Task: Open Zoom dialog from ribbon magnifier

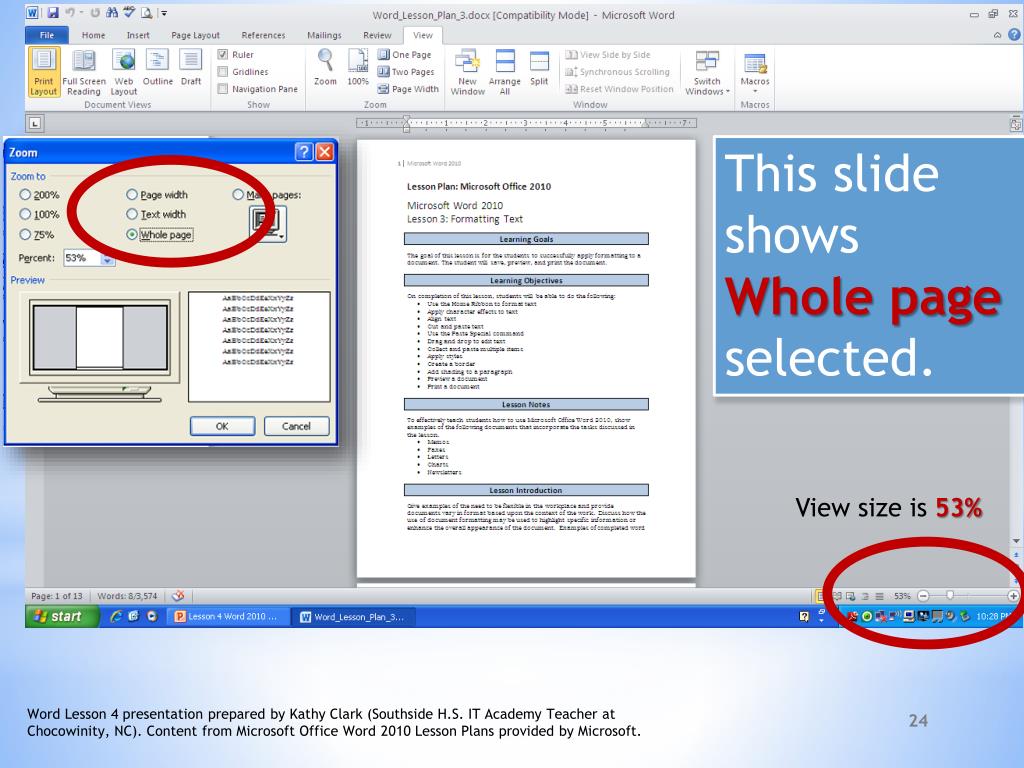Action: pyautogui.click(x=325, y=67)
